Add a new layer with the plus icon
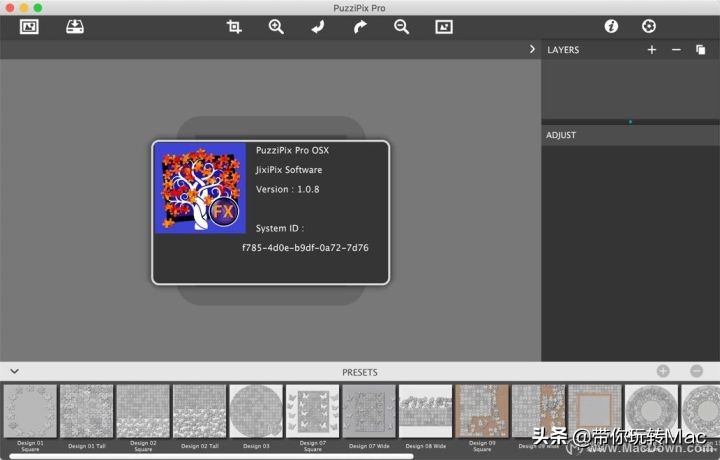720x460 pixels. [x=652, y=50]
